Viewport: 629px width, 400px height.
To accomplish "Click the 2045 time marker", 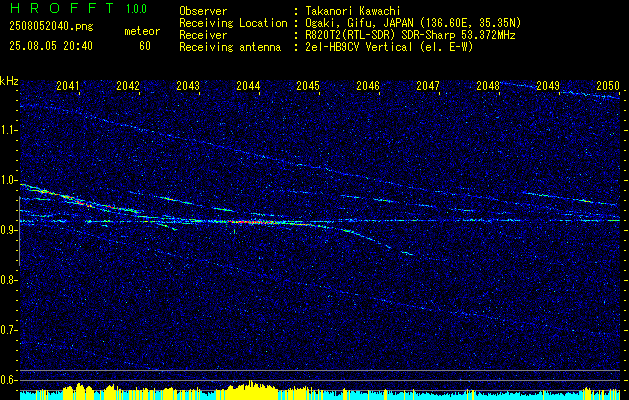I will [308, 85].
